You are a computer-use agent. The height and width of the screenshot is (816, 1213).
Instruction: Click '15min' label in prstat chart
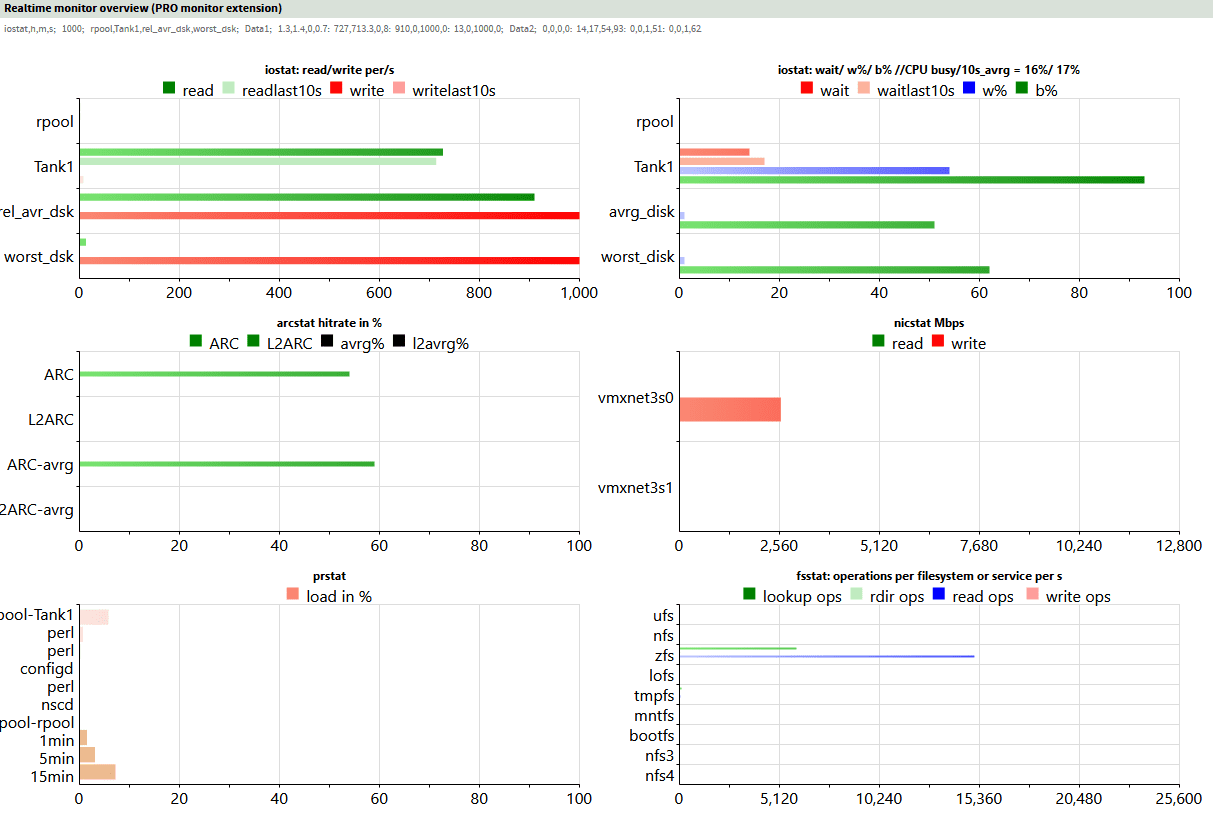pyautogui.click(x=52, y=776)
